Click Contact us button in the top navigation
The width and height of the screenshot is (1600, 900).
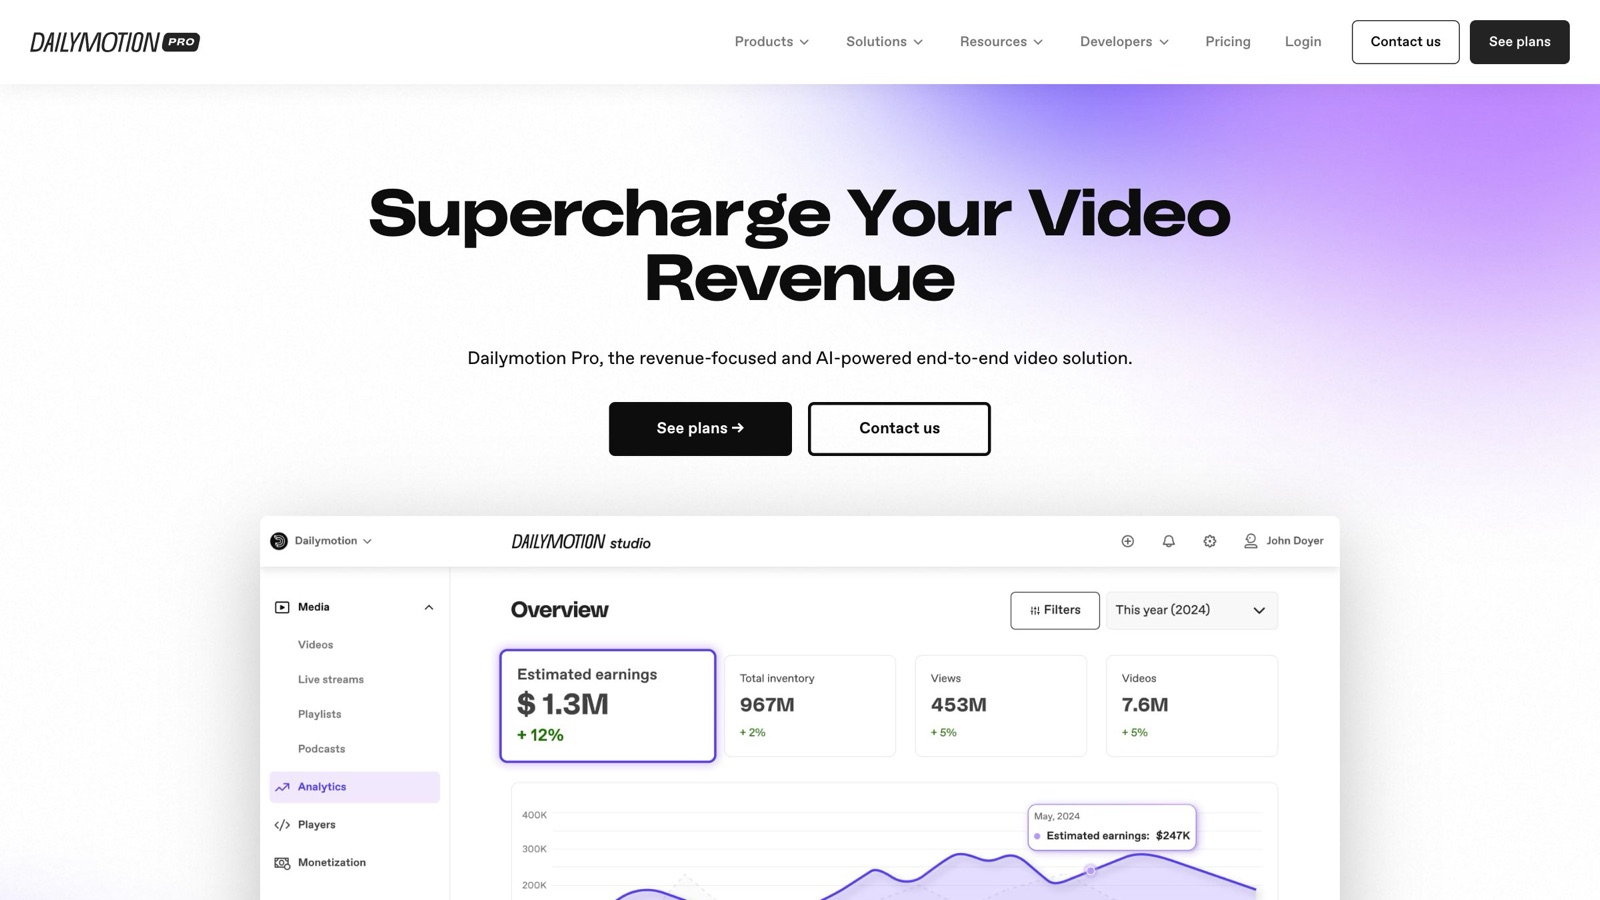click(x=1405, y=42)
